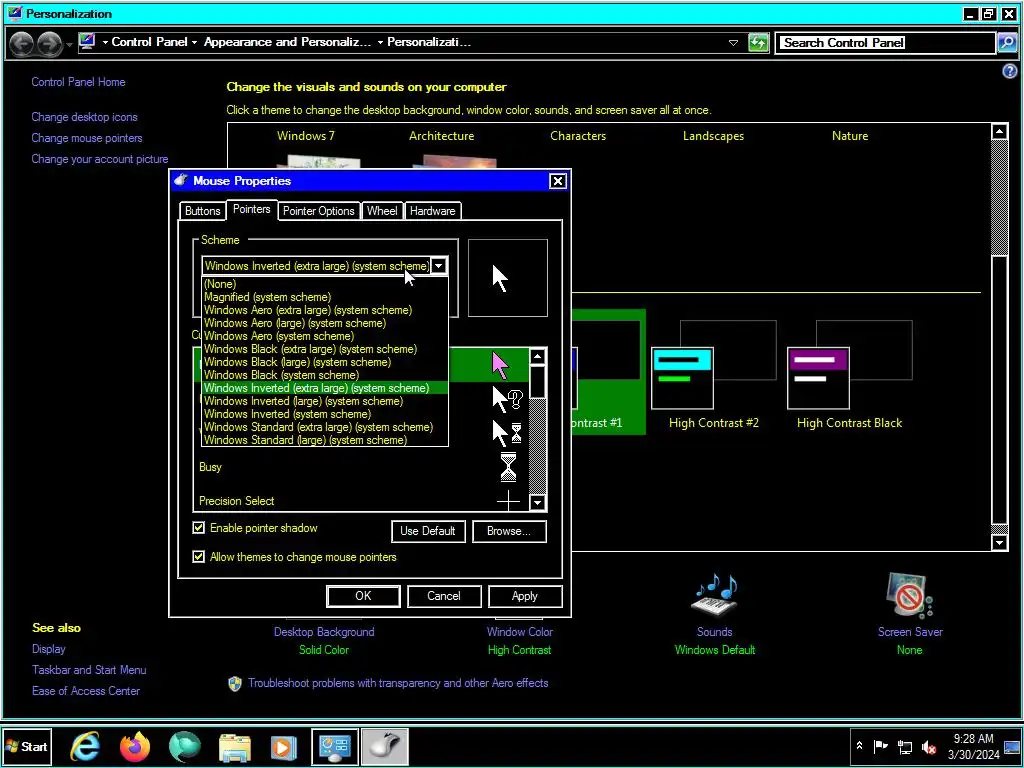Open the Screen Saver settings icon

coord(910,596)
